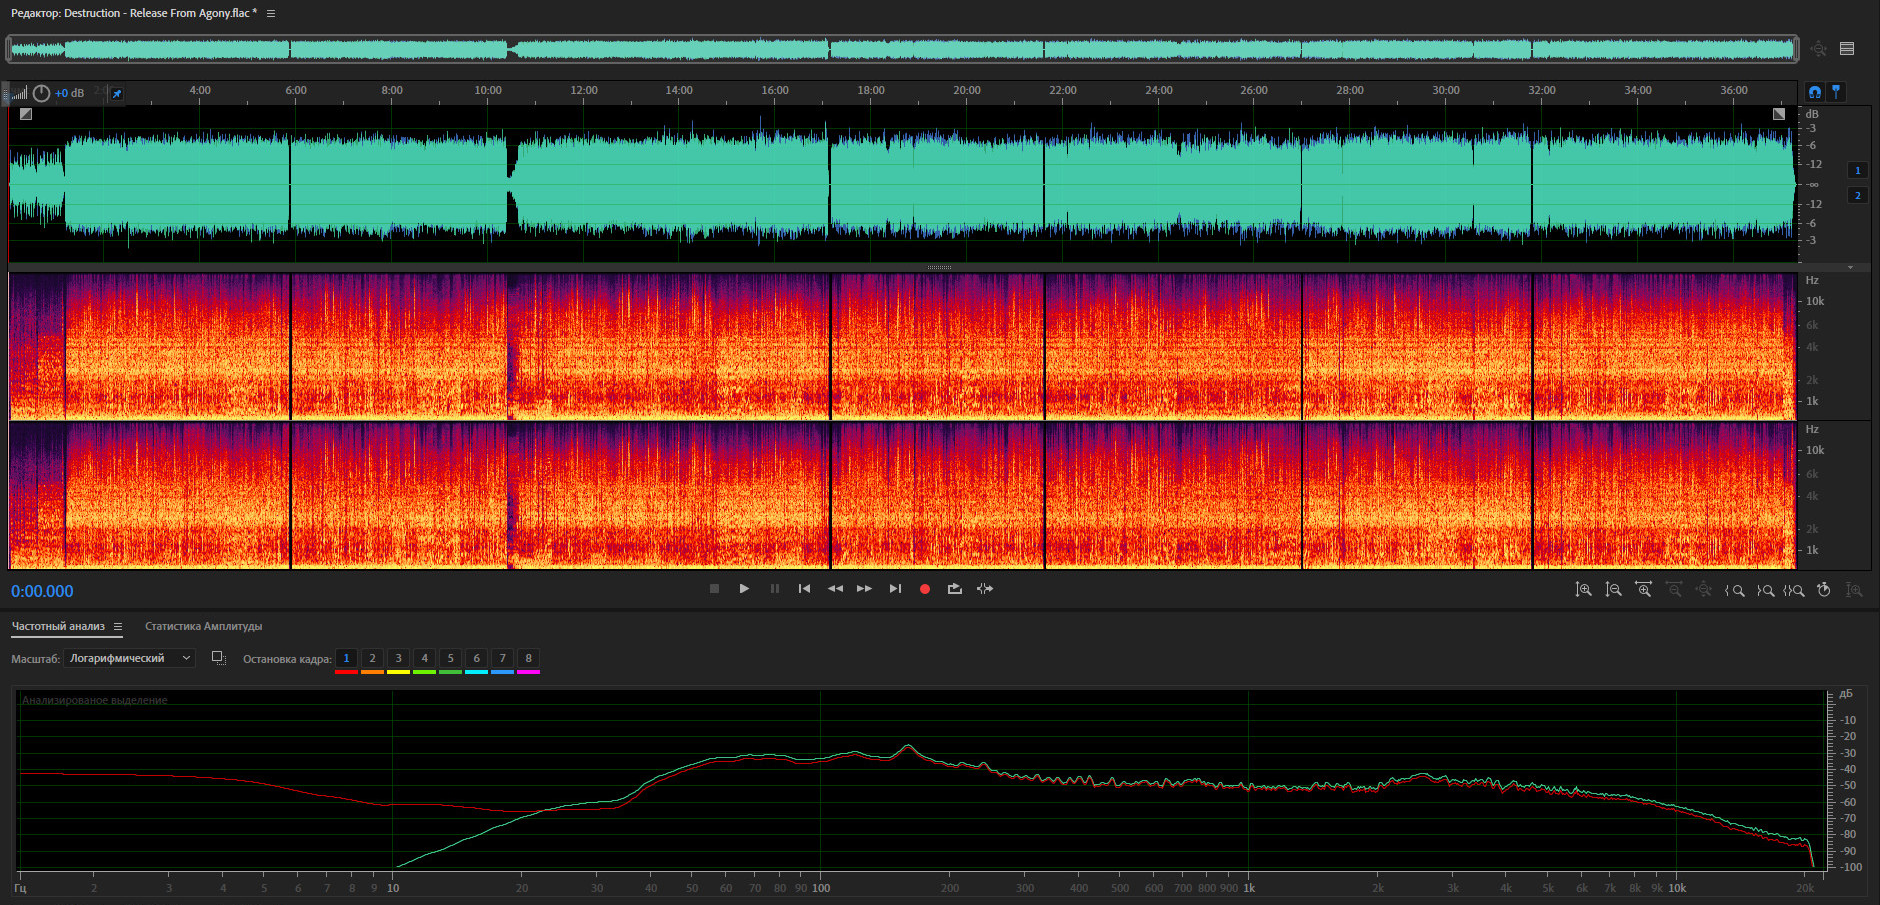Image resolution: width=1880 pixels, height=905 pixels.
Task: Click the Skip Selection transport icon
Action: (x=985, y=589)
